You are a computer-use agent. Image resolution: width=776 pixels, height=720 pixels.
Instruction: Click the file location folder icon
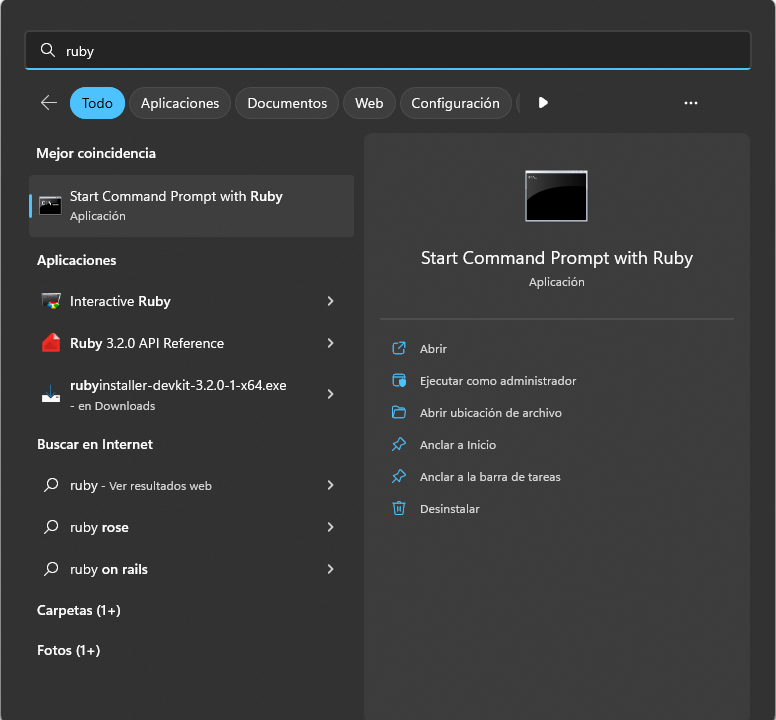tap(399, 412)
